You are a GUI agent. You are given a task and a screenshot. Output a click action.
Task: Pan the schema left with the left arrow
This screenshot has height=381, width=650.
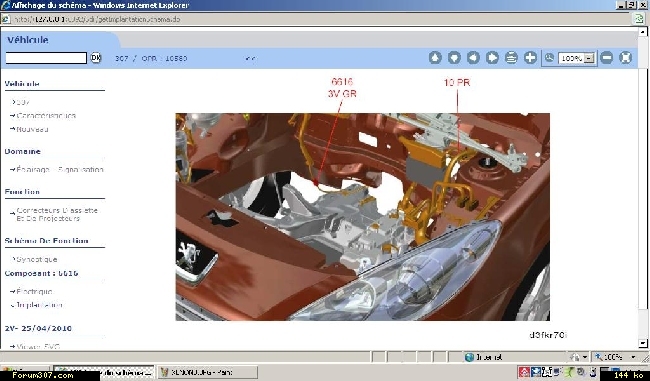click(473, 58)
